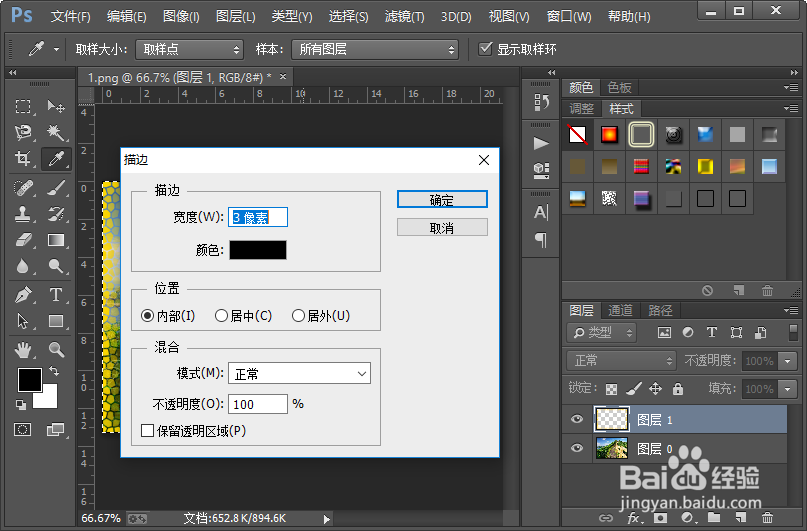The width and height of the screenshot is (807, 531).
Task: Open the 滤镜(T) menu
Action: tap(405, 16)
